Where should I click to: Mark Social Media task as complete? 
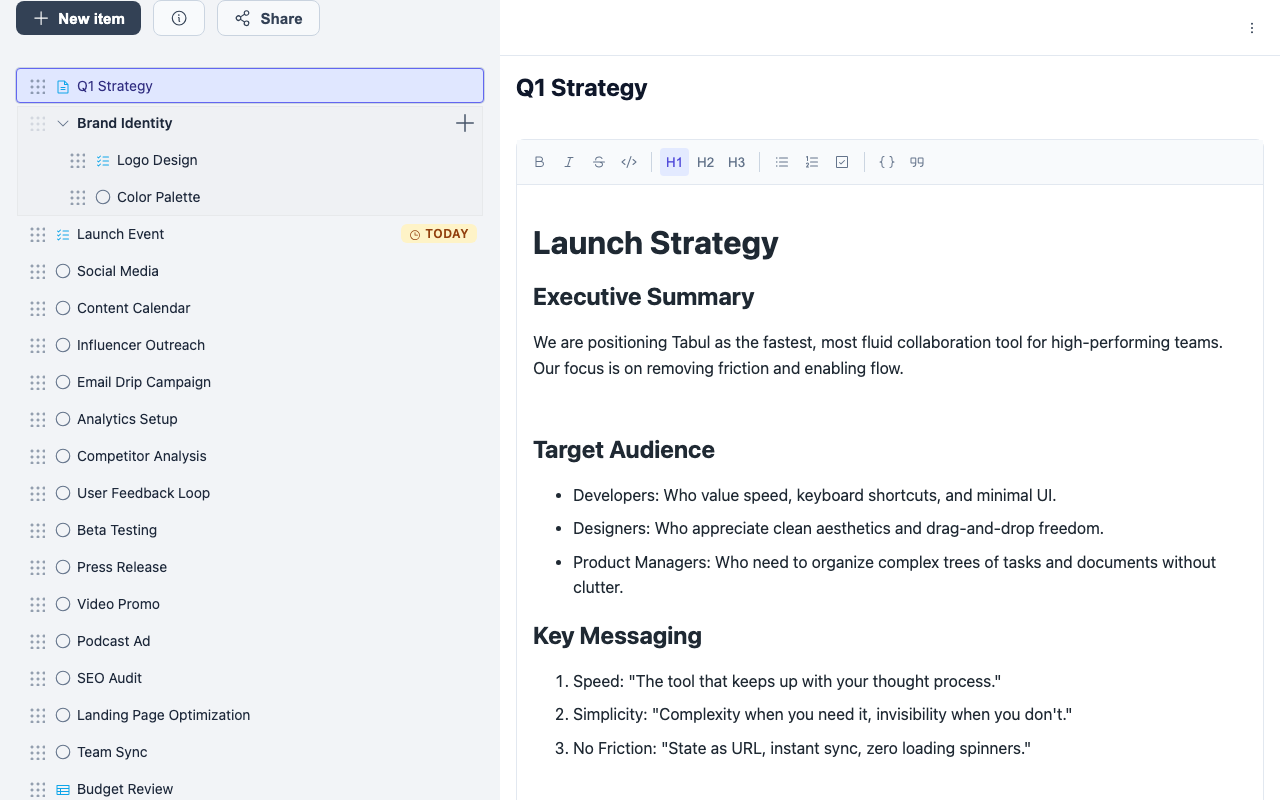click(x=63, y=271)
